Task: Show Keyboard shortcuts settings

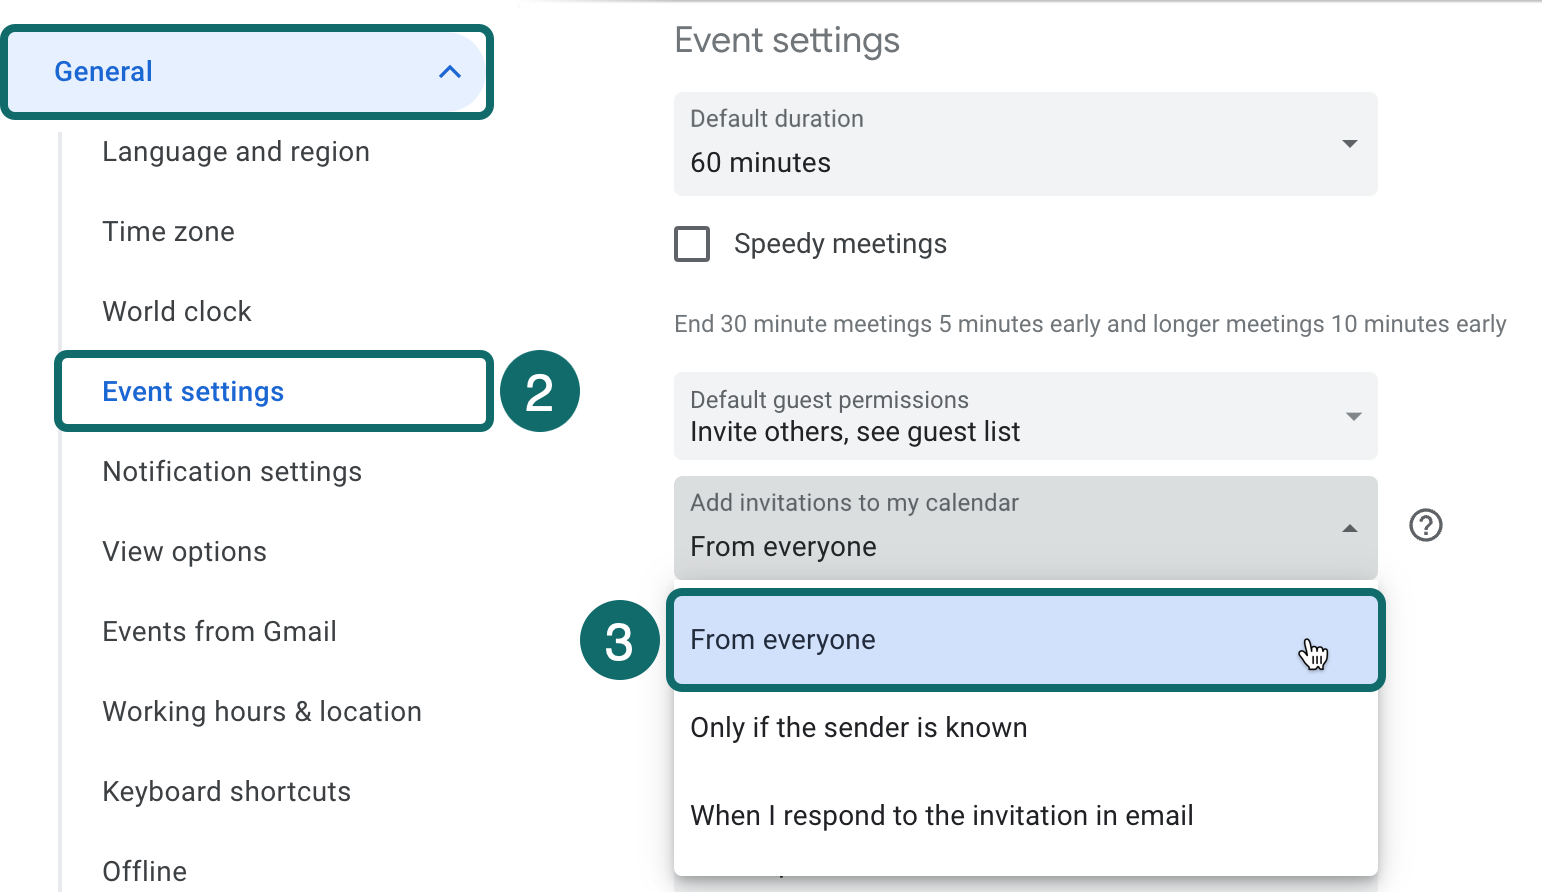Action: pos(226,792)
